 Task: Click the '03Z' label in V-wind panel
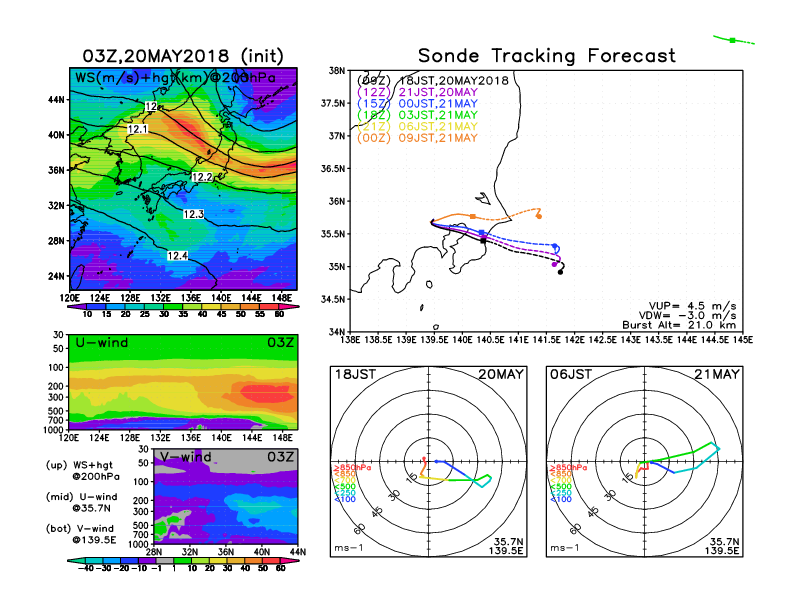pos(280,457)
